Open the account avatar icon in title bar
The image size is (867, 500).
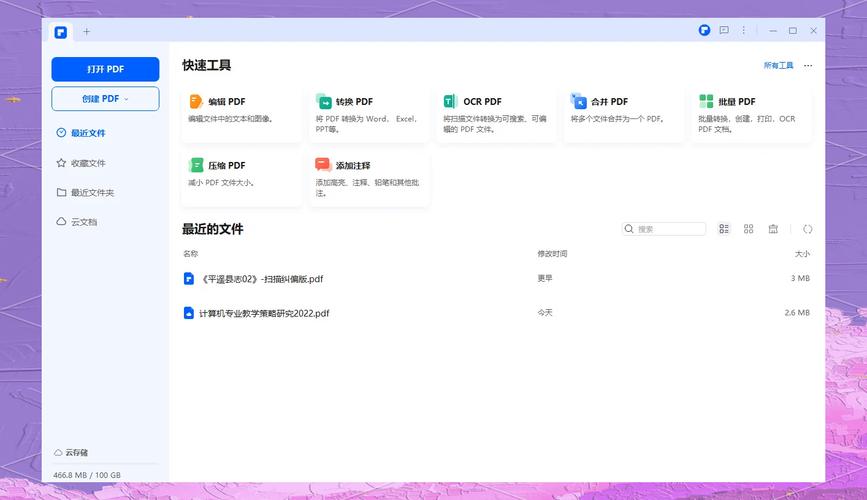pos(704,30)
